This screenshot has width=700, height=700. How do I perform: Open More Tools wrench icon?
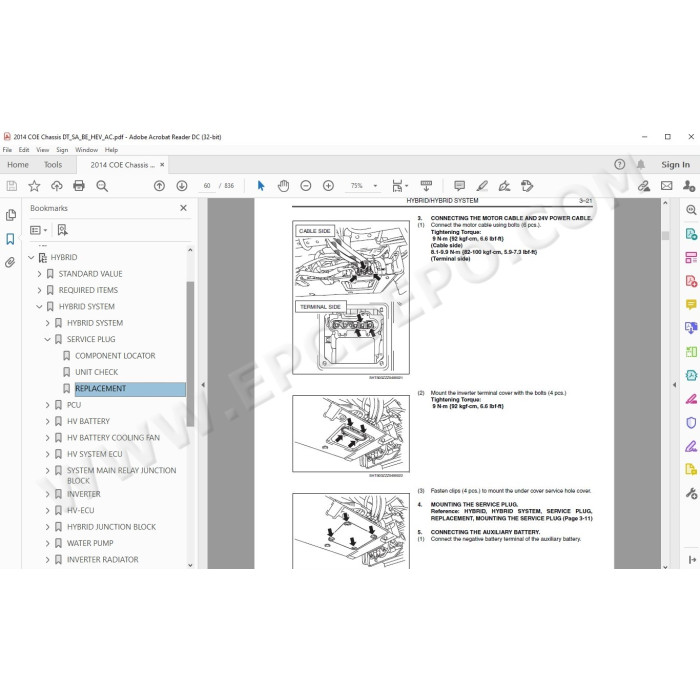click(x=691, y=493)
